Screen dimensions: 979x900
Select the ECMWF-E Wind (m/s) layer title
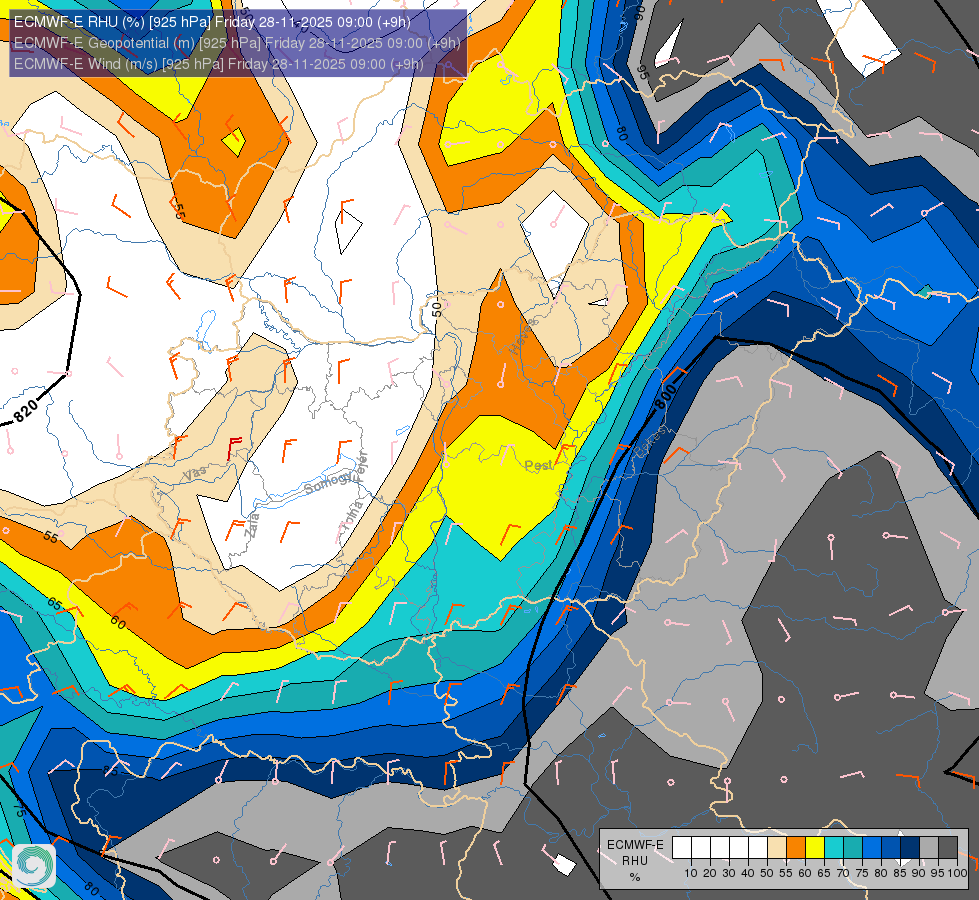(x=219, y=64)
